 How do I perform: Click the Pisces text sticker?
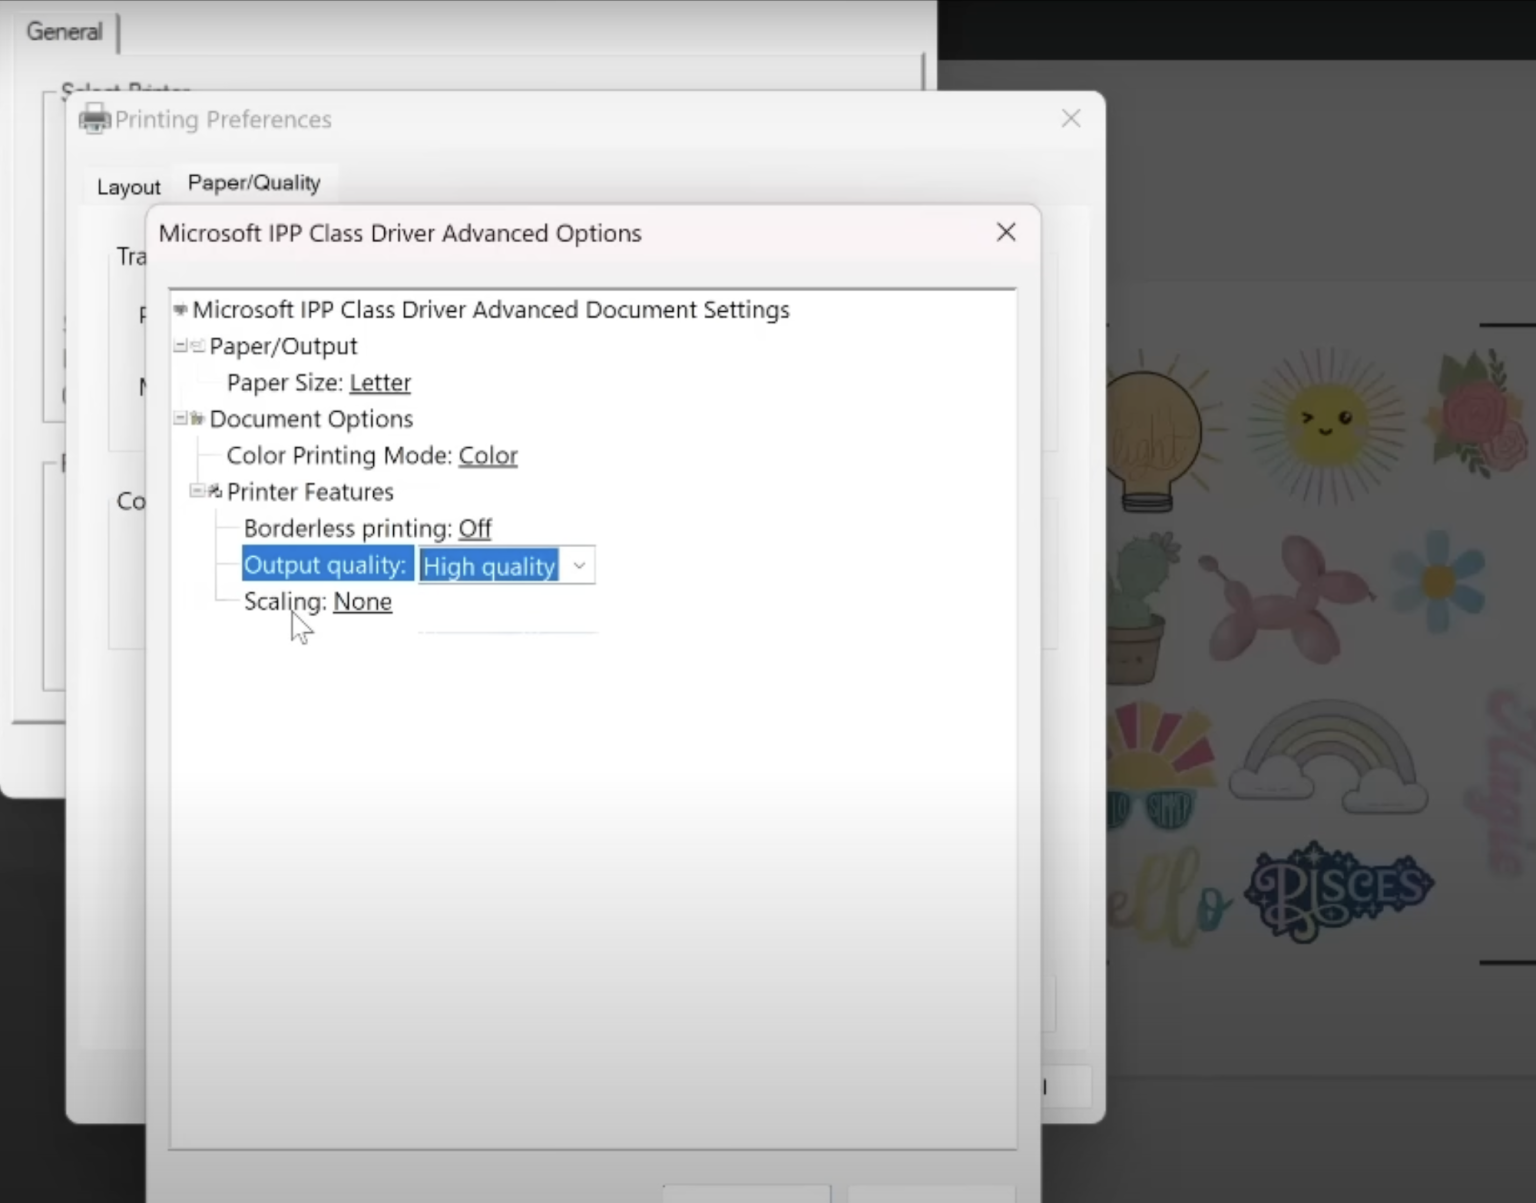(1338, 889)
